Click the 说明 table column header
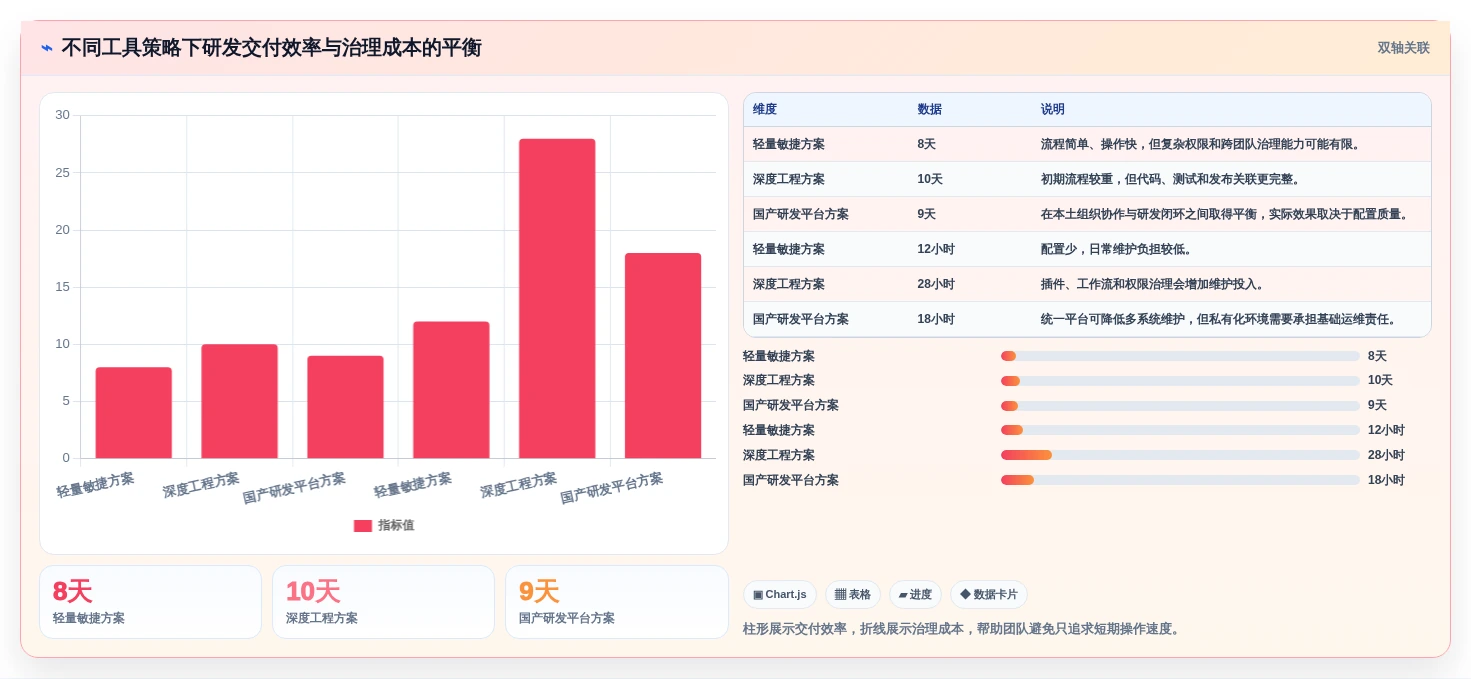This screenshot has width=1471, height=679. tap(1053, 109)
